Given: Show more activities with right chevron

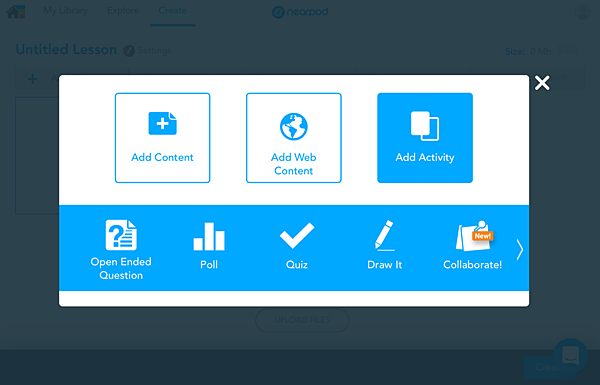Looking at the screenshot, I should tap(520, 250).
